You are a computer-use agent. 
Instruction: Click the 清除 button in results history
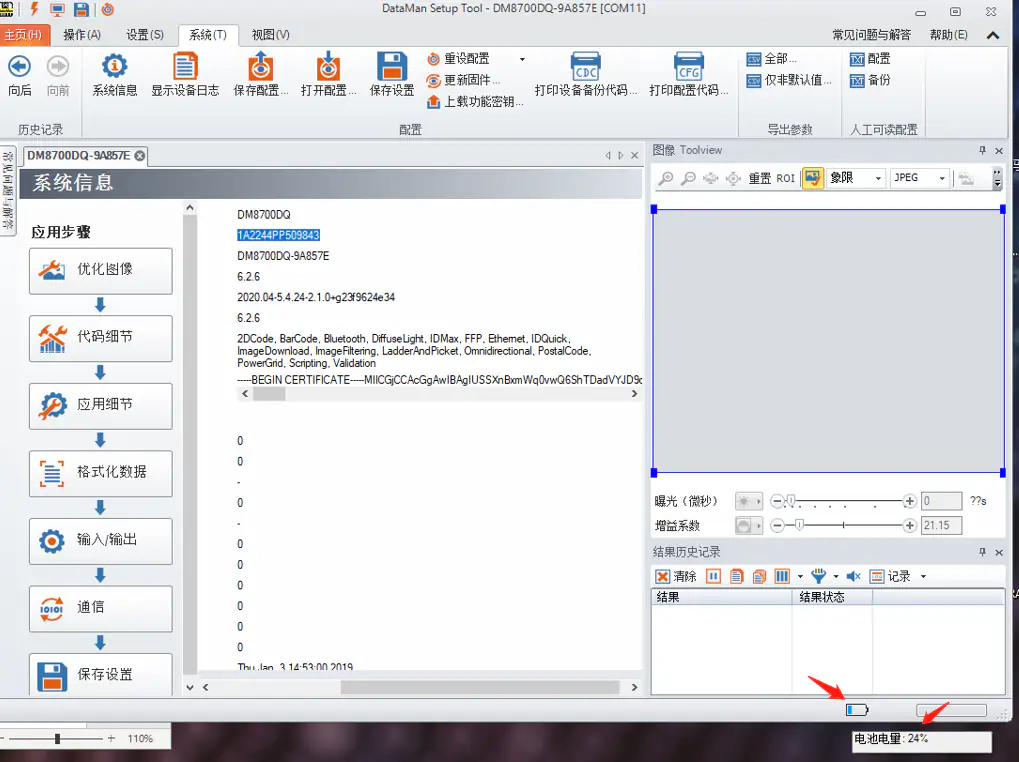[676, 576]
